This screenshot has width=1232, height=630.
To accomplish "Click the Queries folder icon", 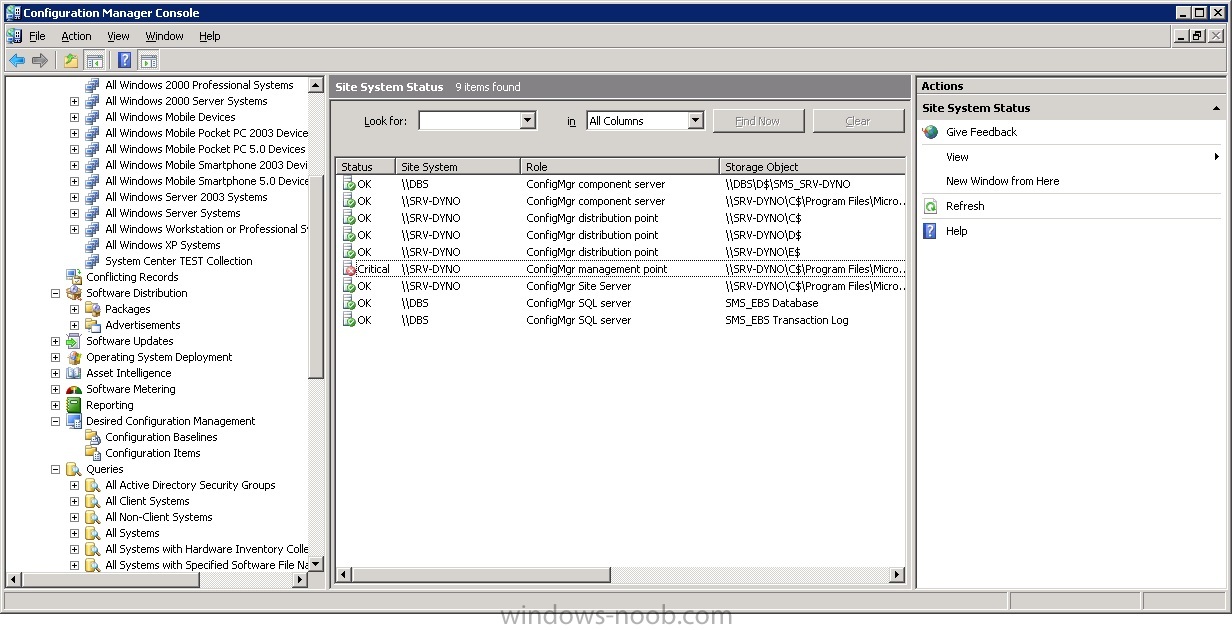I will click(x=74, y=469).
